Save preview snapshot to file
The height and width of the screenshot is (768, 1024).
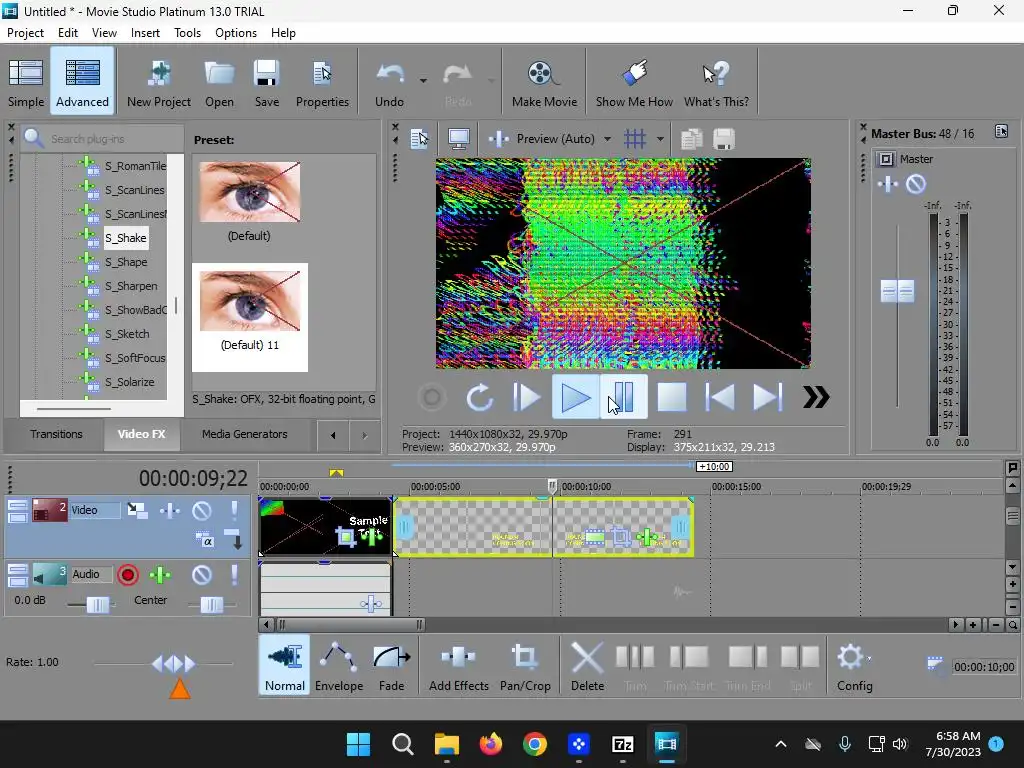[x=724, y=139]
